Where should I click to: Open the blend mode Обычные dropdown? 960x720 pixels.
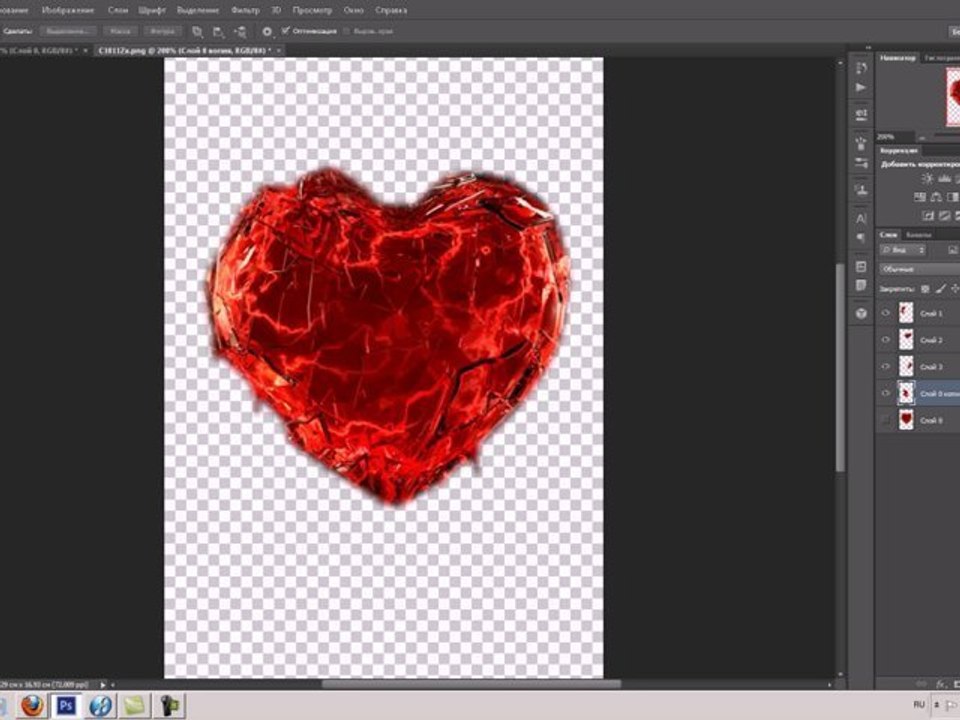click(920, 269)
